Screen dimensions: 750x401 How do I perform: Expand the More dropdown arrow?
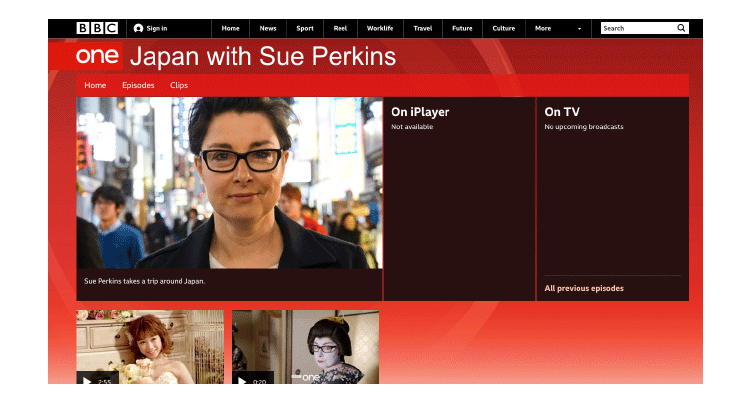pos(579,29)
